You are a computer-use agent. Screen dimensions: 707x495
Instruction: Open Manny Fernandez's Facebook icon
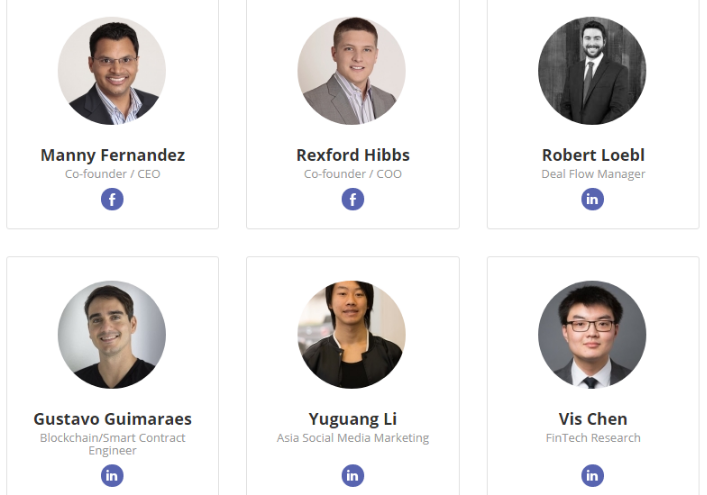112,199
